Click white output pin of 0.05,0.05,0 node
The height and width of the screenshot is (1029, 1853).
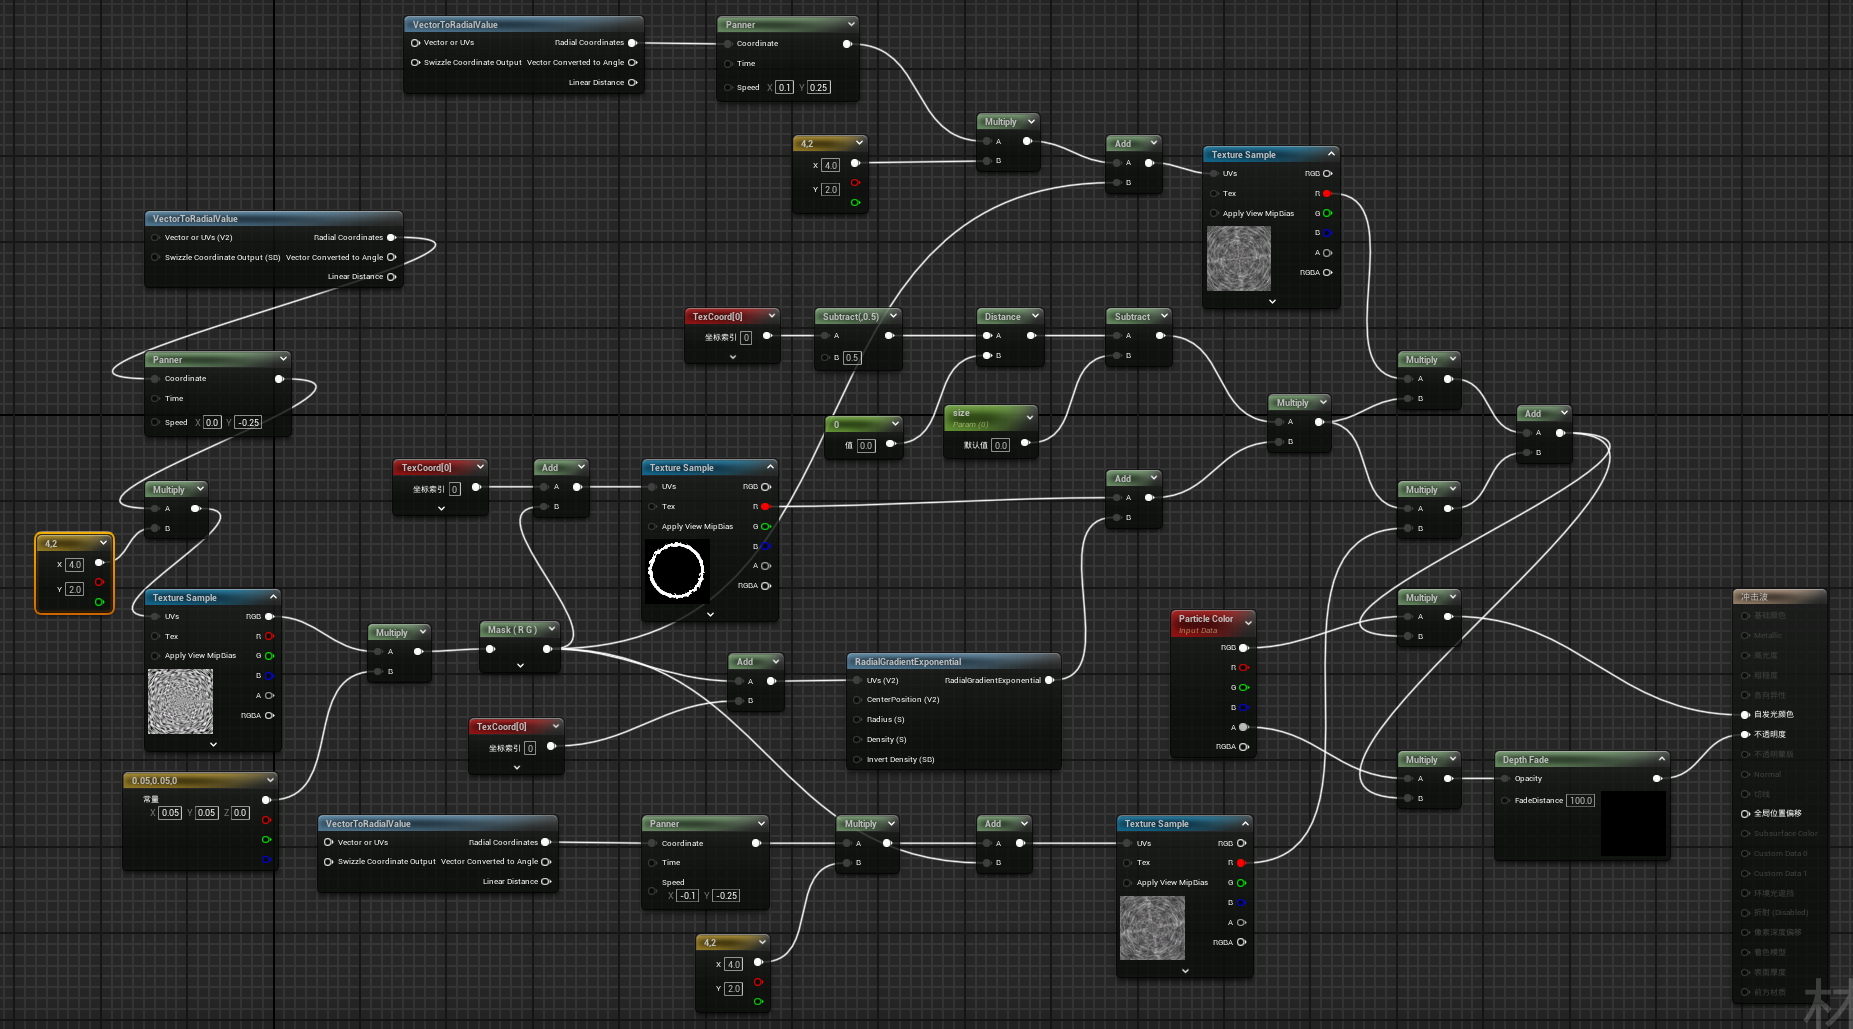pos(266,800)
